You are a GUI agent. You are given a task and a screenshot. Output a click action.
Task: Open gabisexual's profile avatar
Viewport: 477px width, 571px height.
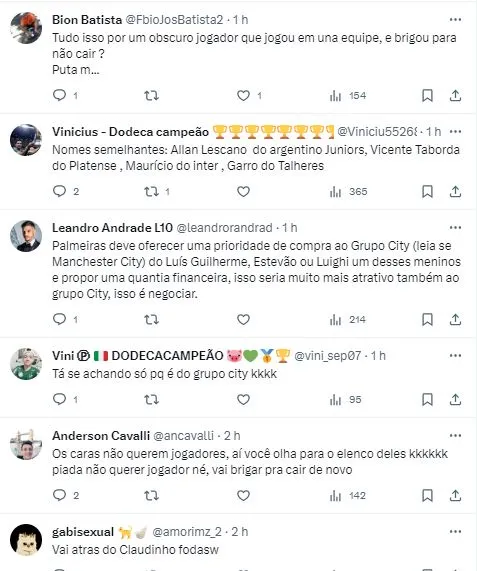(26, 540)
